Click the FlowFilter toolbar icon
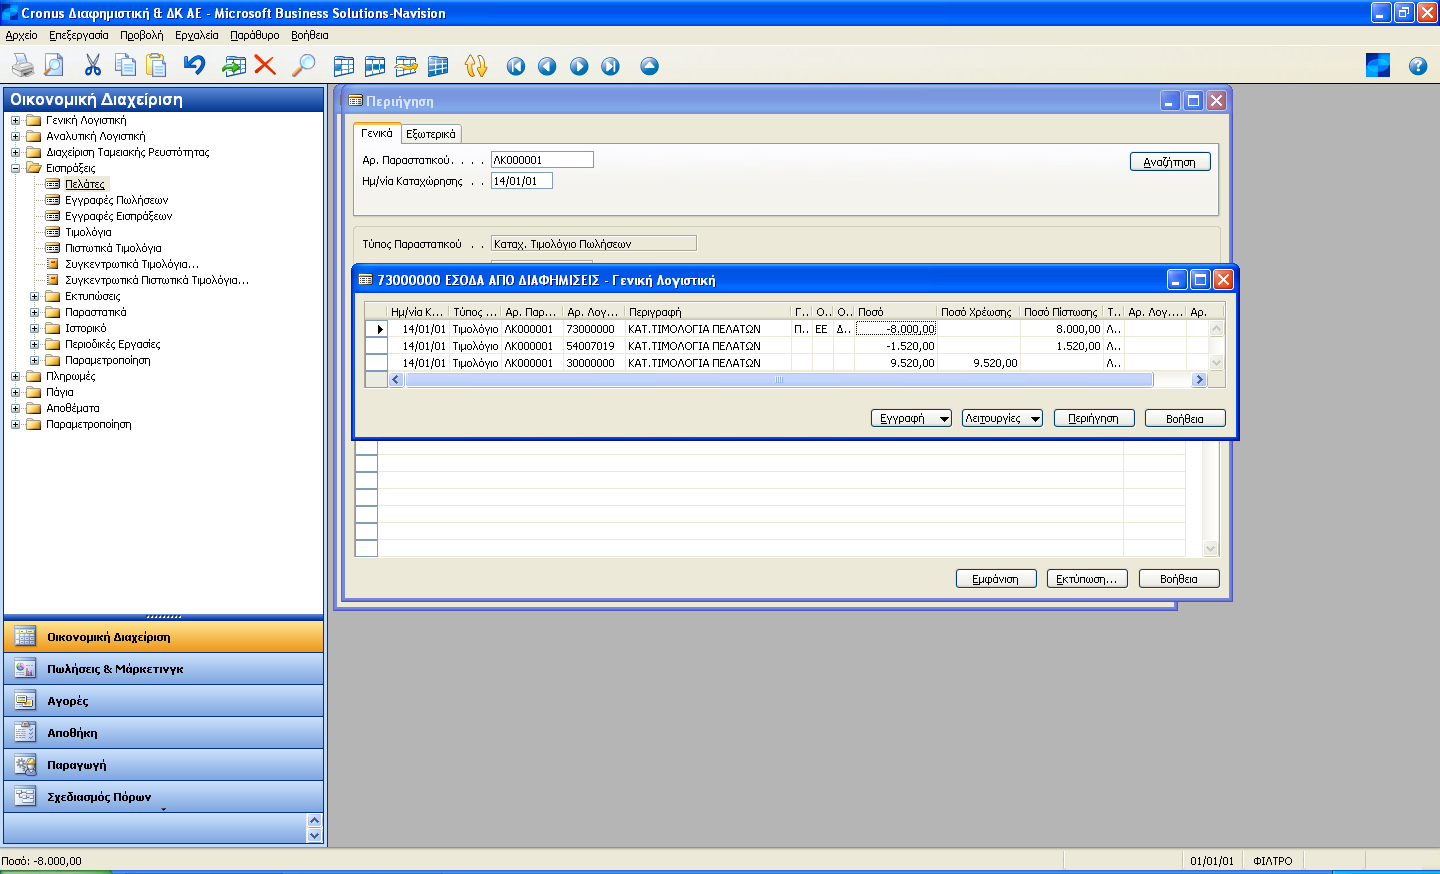The image size is (1440, 874). (406, 66)
